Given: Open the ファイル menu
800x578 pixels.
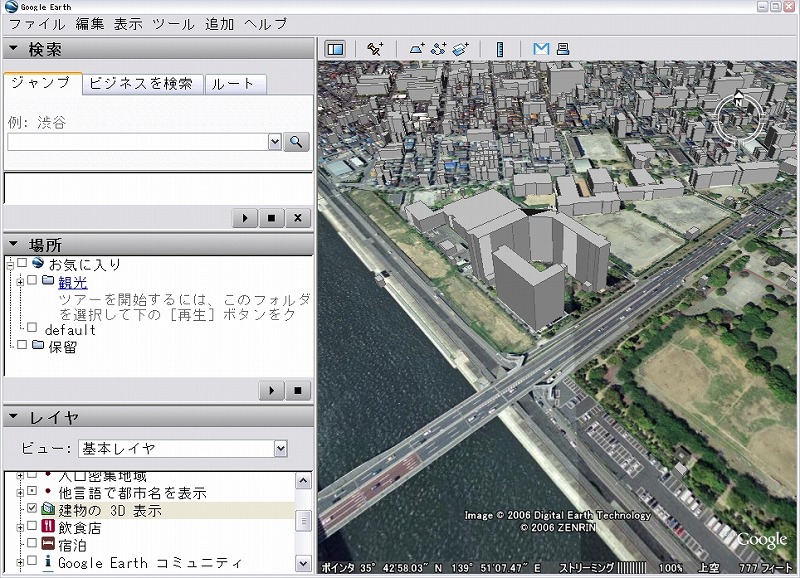Looking at the screenshot, I should pyautogui.click(x=37, y=24).
